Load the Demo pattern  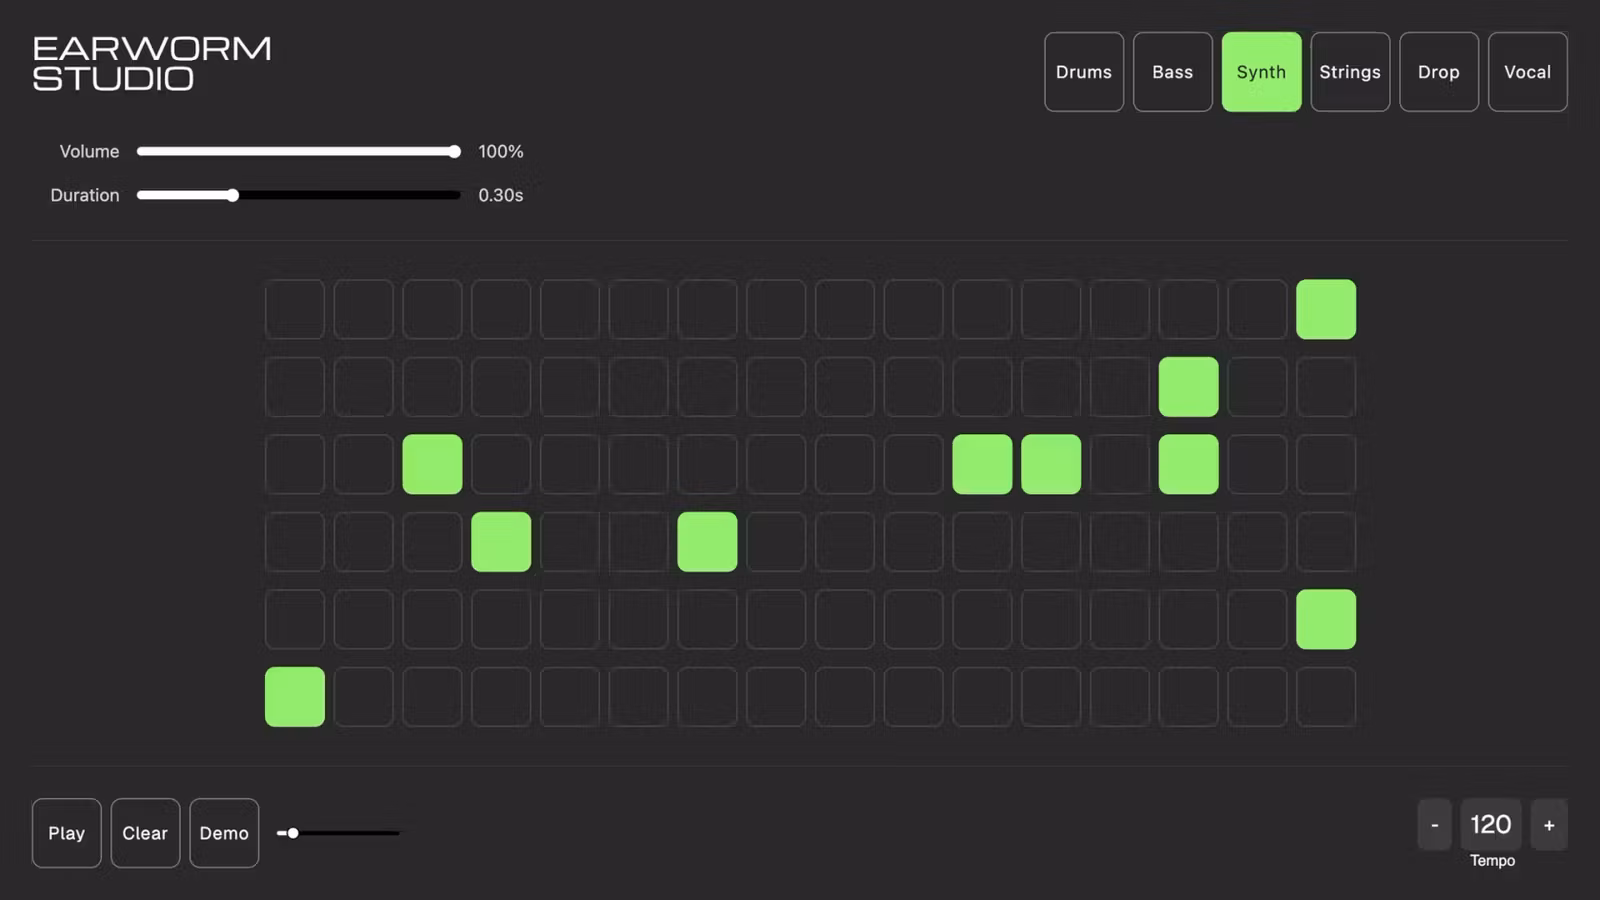[x=224, y=833]
